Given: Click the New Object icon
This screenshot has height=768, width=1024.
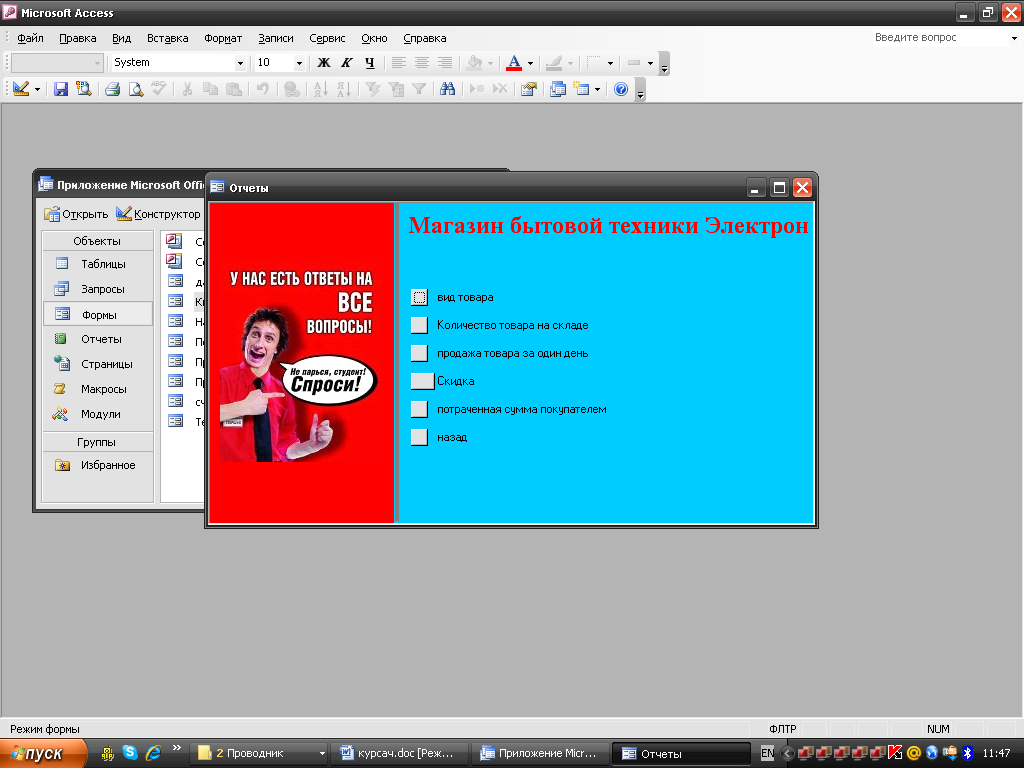Looking at the screenshot, I should click(x=581, y=89).
